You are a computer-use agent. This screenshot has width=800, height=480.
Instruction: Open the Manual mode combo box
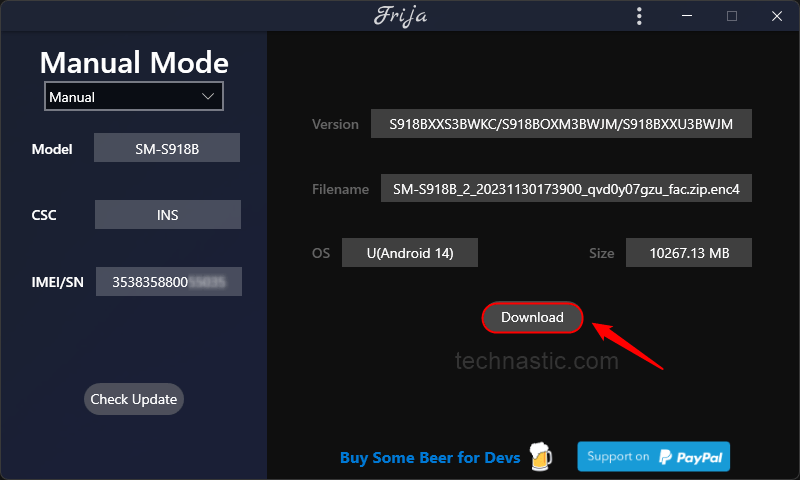point(134,96)
